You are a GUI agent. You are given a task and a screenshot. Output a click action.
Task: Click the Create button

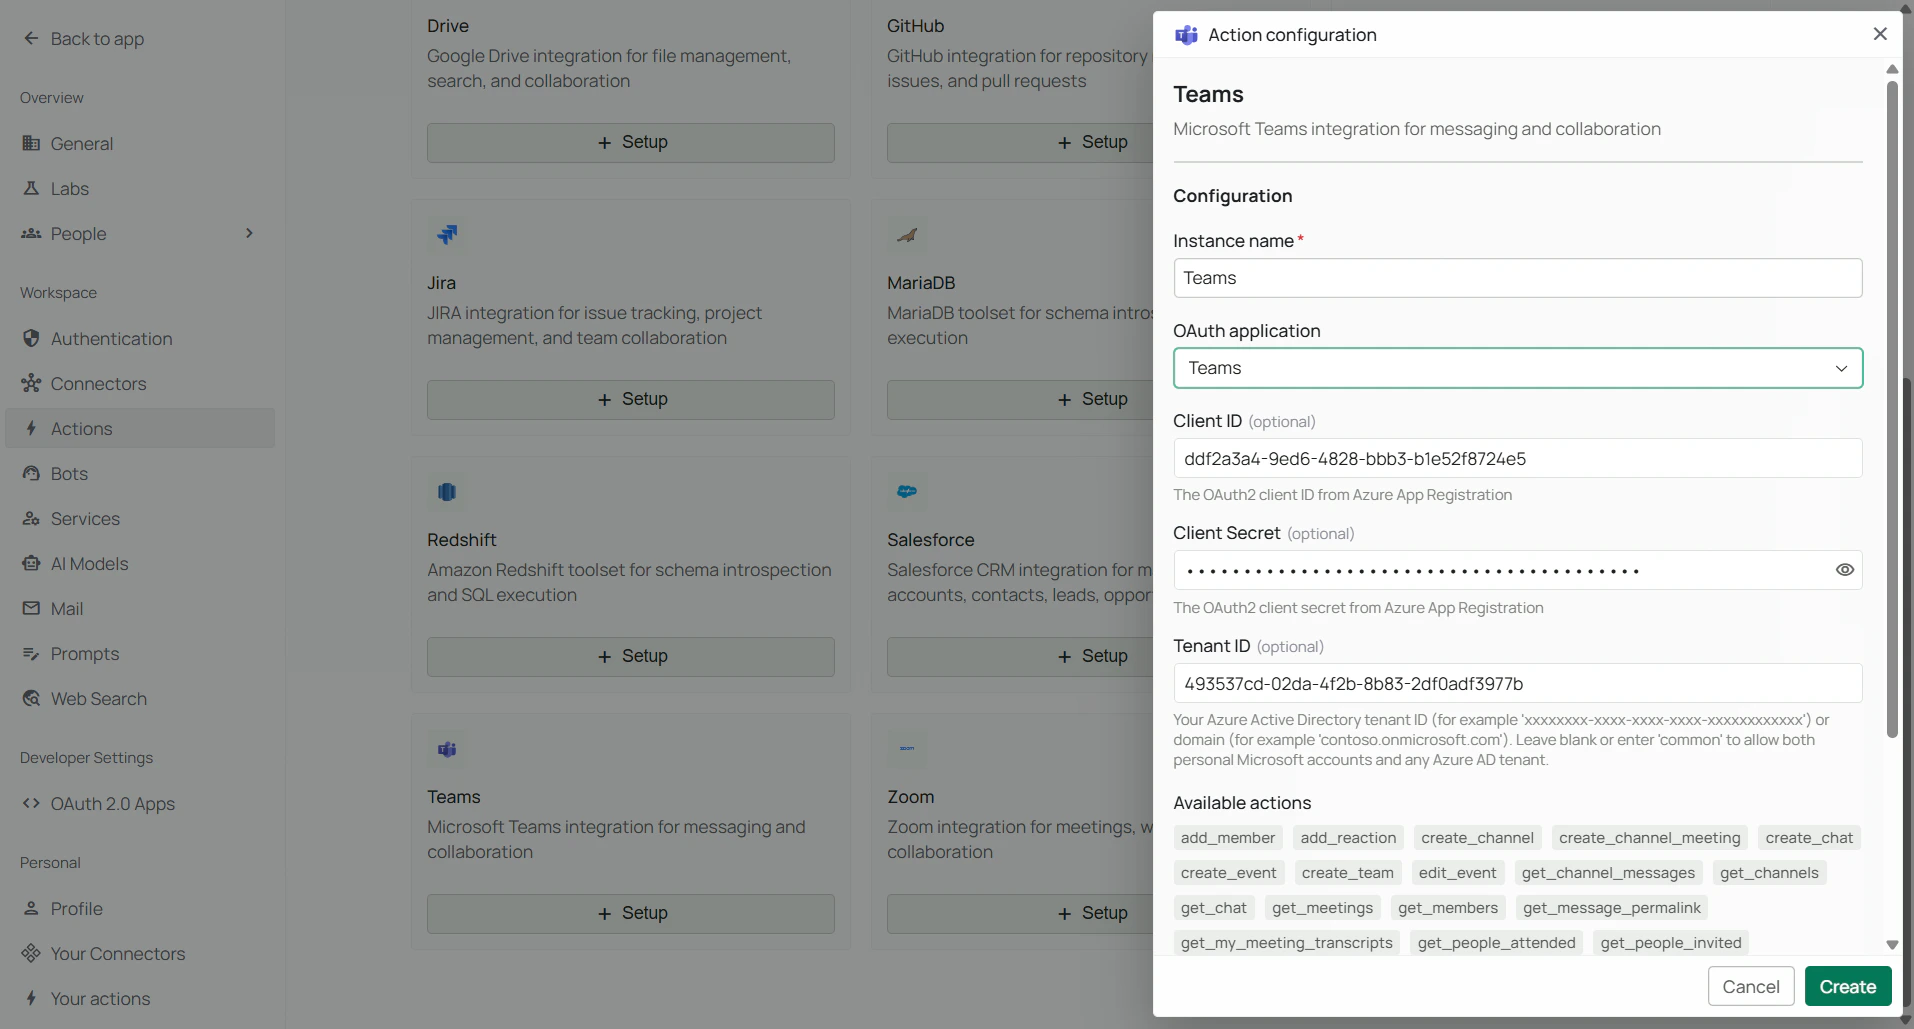click(x=1847, y=986)
